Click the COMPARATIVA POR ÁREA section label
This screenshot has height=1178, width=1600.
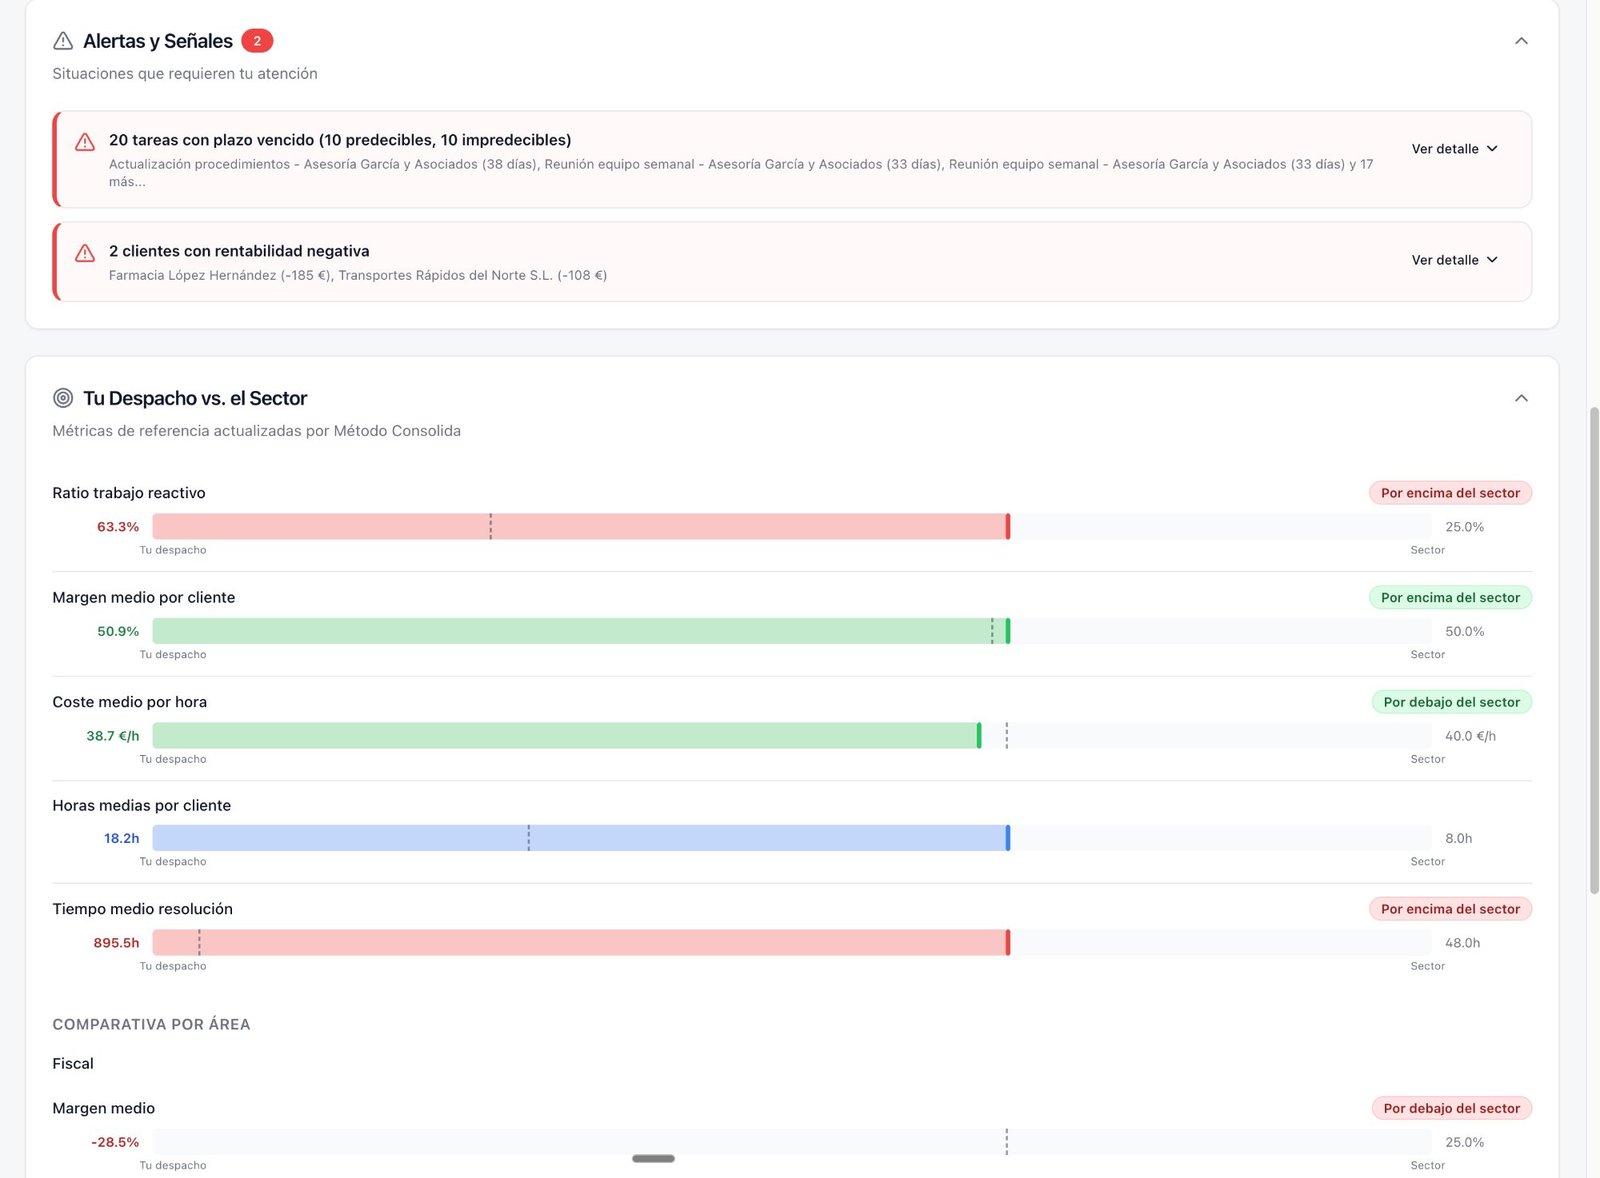point(151,1024)
